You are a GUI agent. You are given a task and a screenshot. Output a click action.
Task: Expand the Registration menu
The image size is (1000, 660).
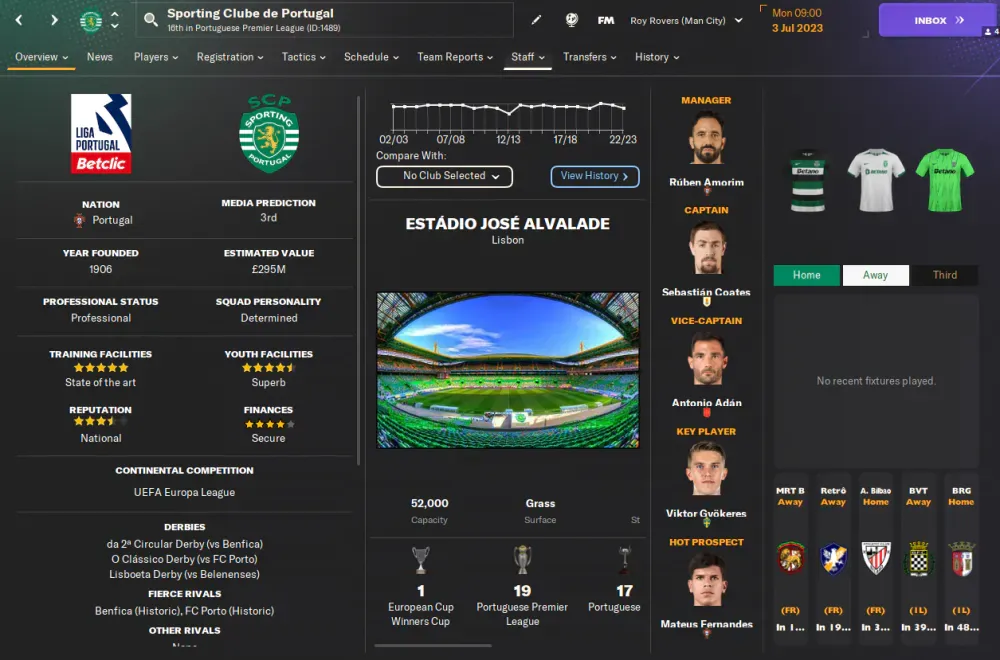coord(230,57)
